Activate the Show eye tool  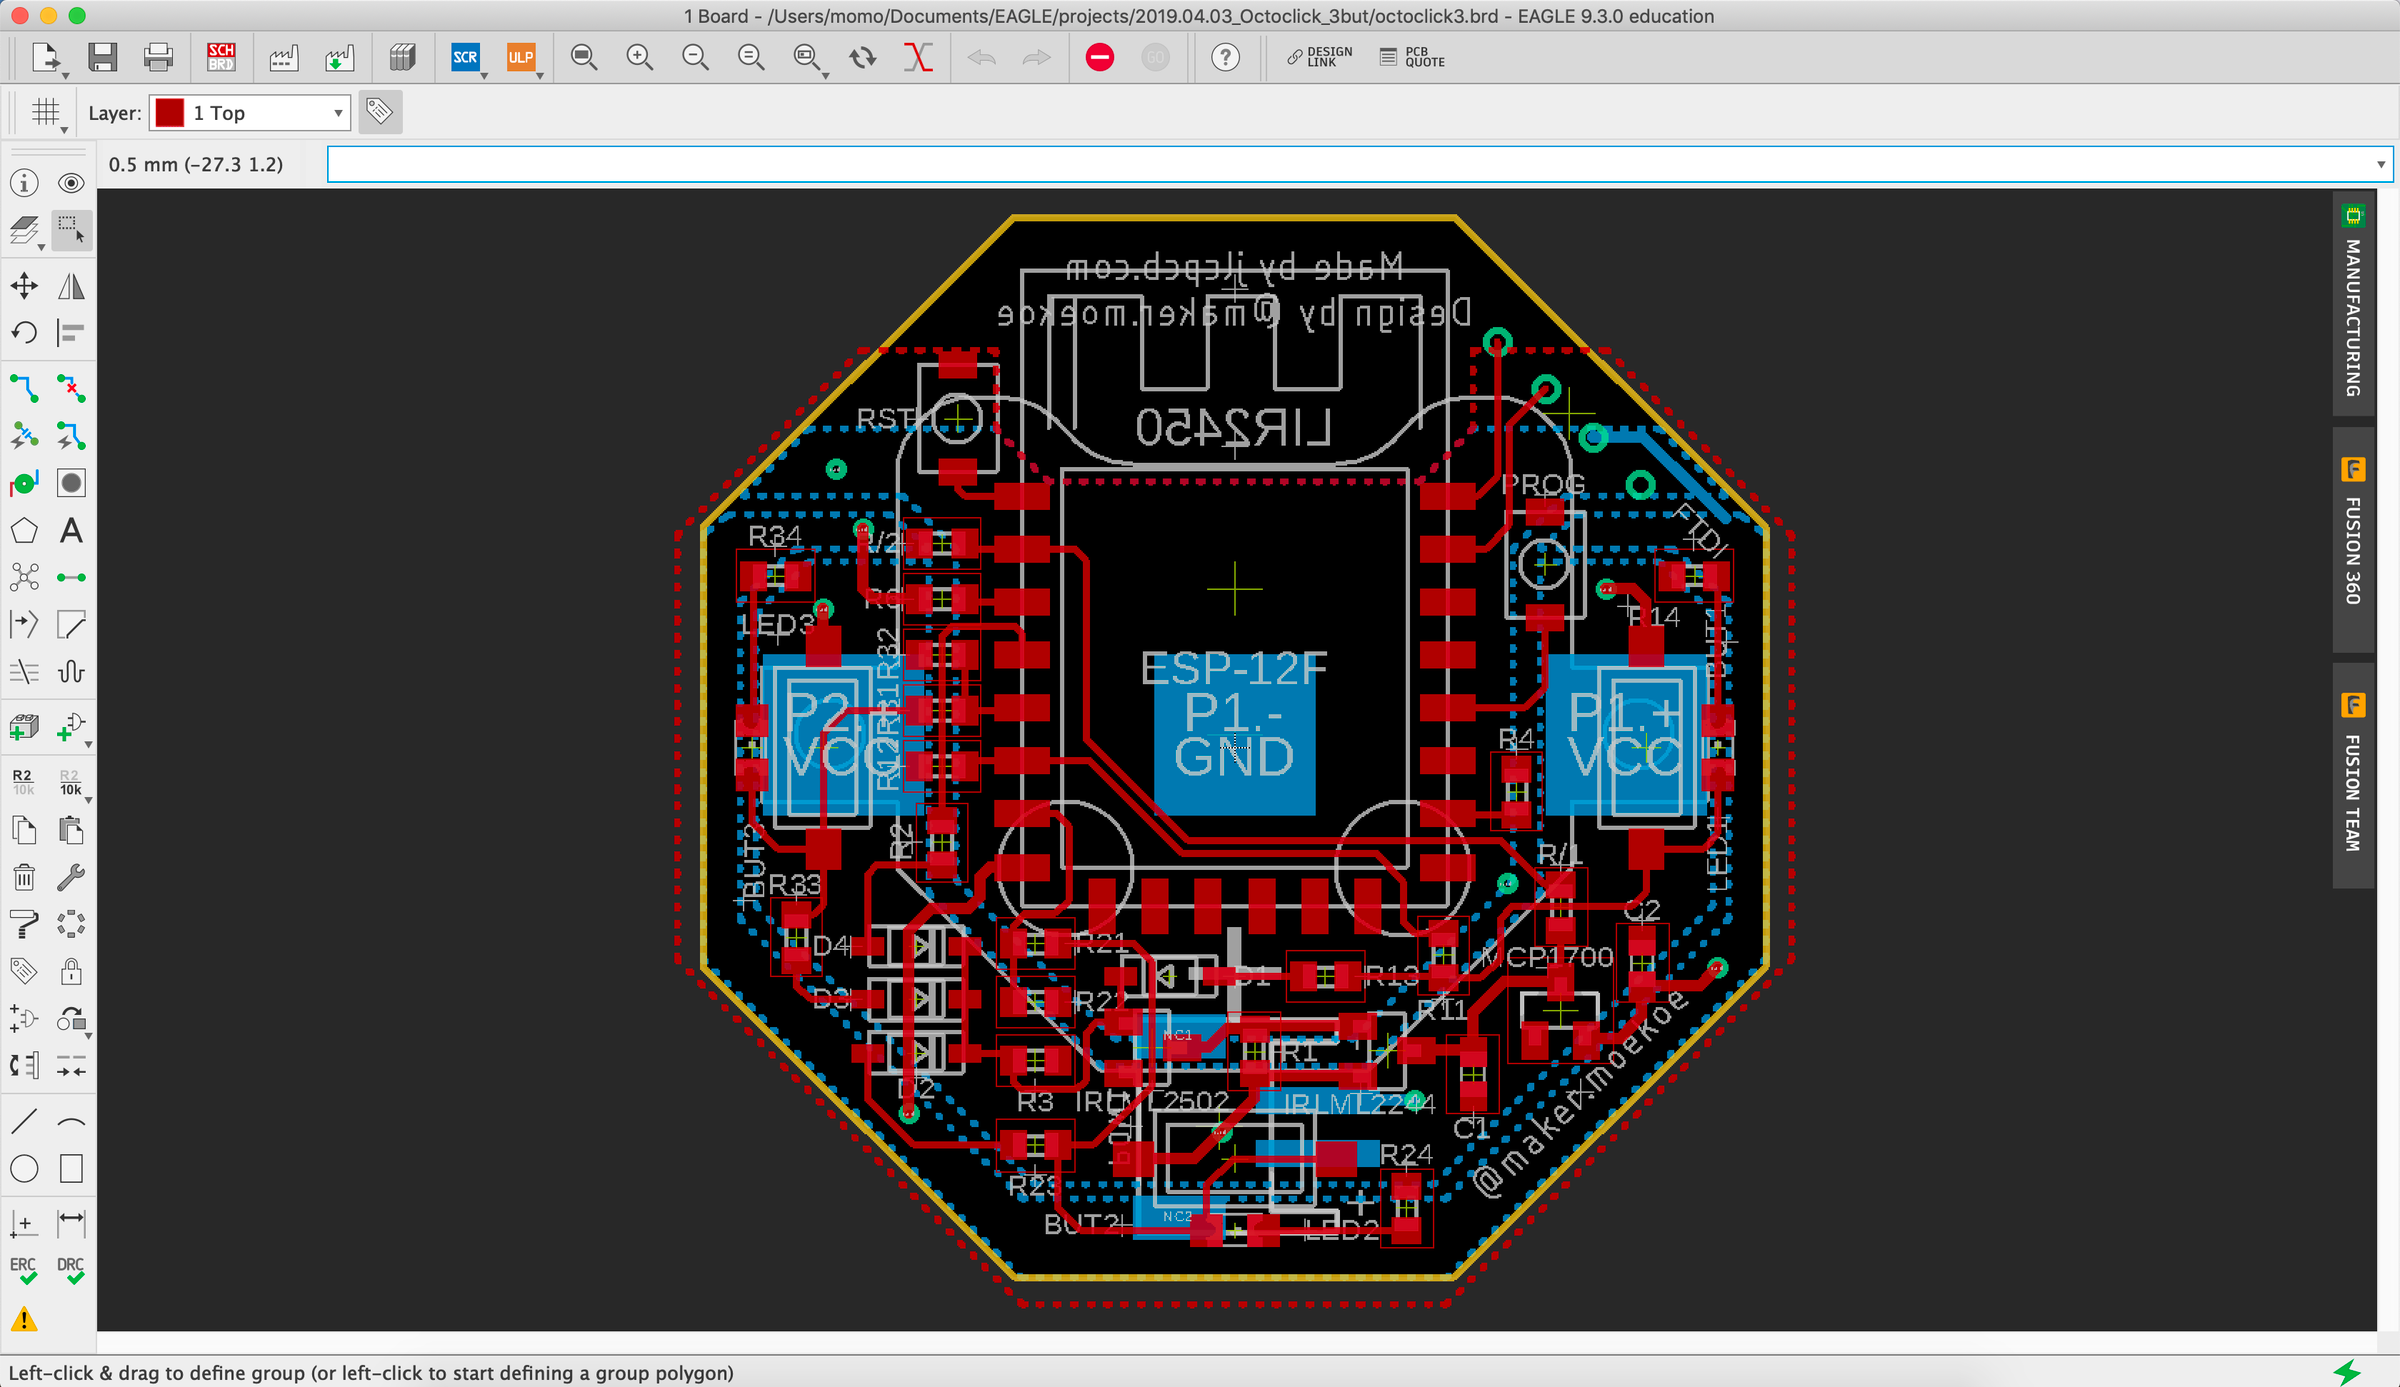[x=71, y=183]
